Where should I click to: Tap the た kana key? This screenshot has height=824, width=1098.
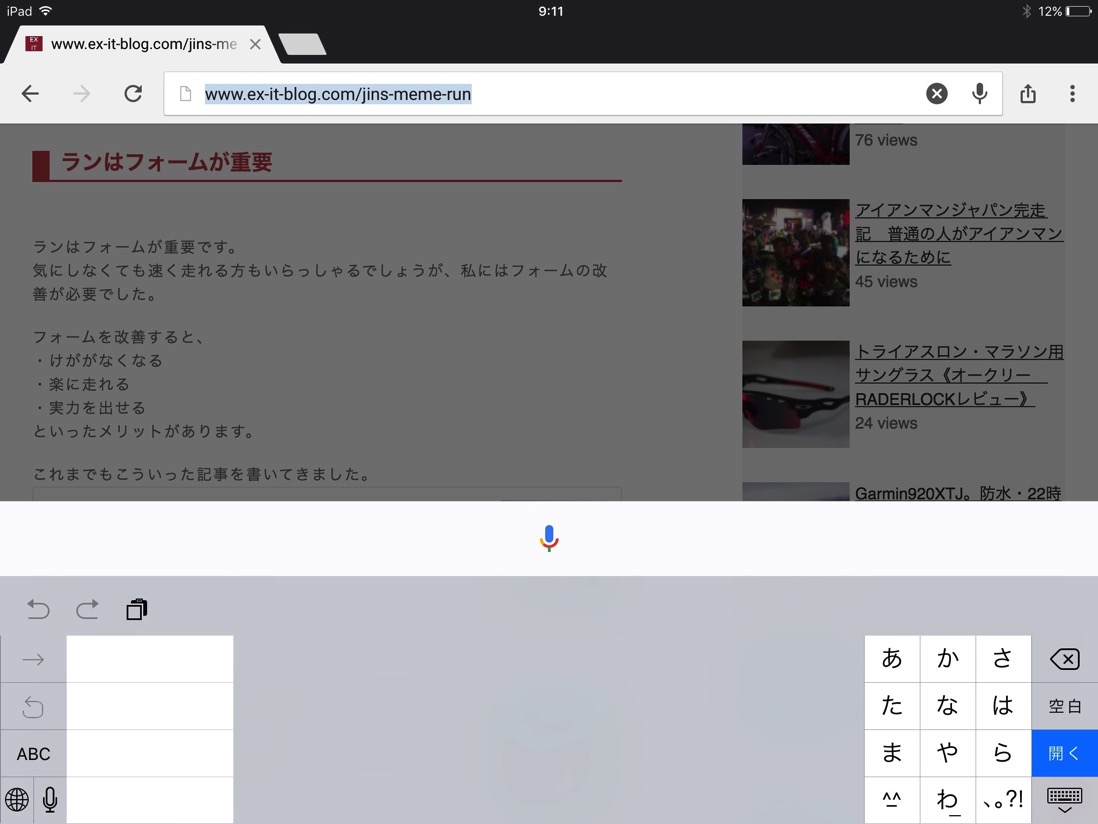coord(891,706)
